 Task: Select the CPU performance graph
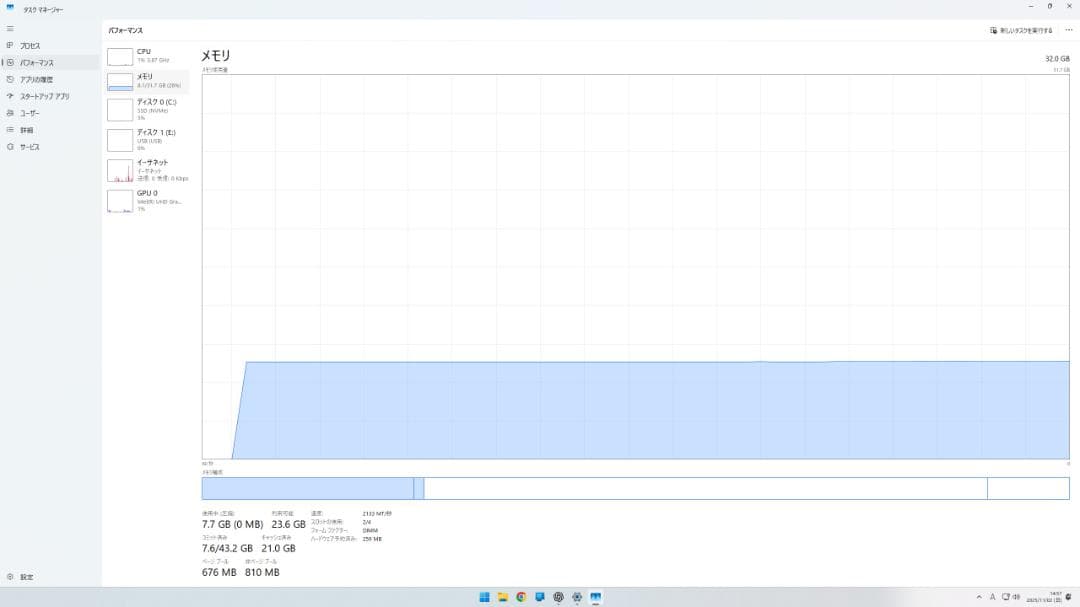click(146, 56)
